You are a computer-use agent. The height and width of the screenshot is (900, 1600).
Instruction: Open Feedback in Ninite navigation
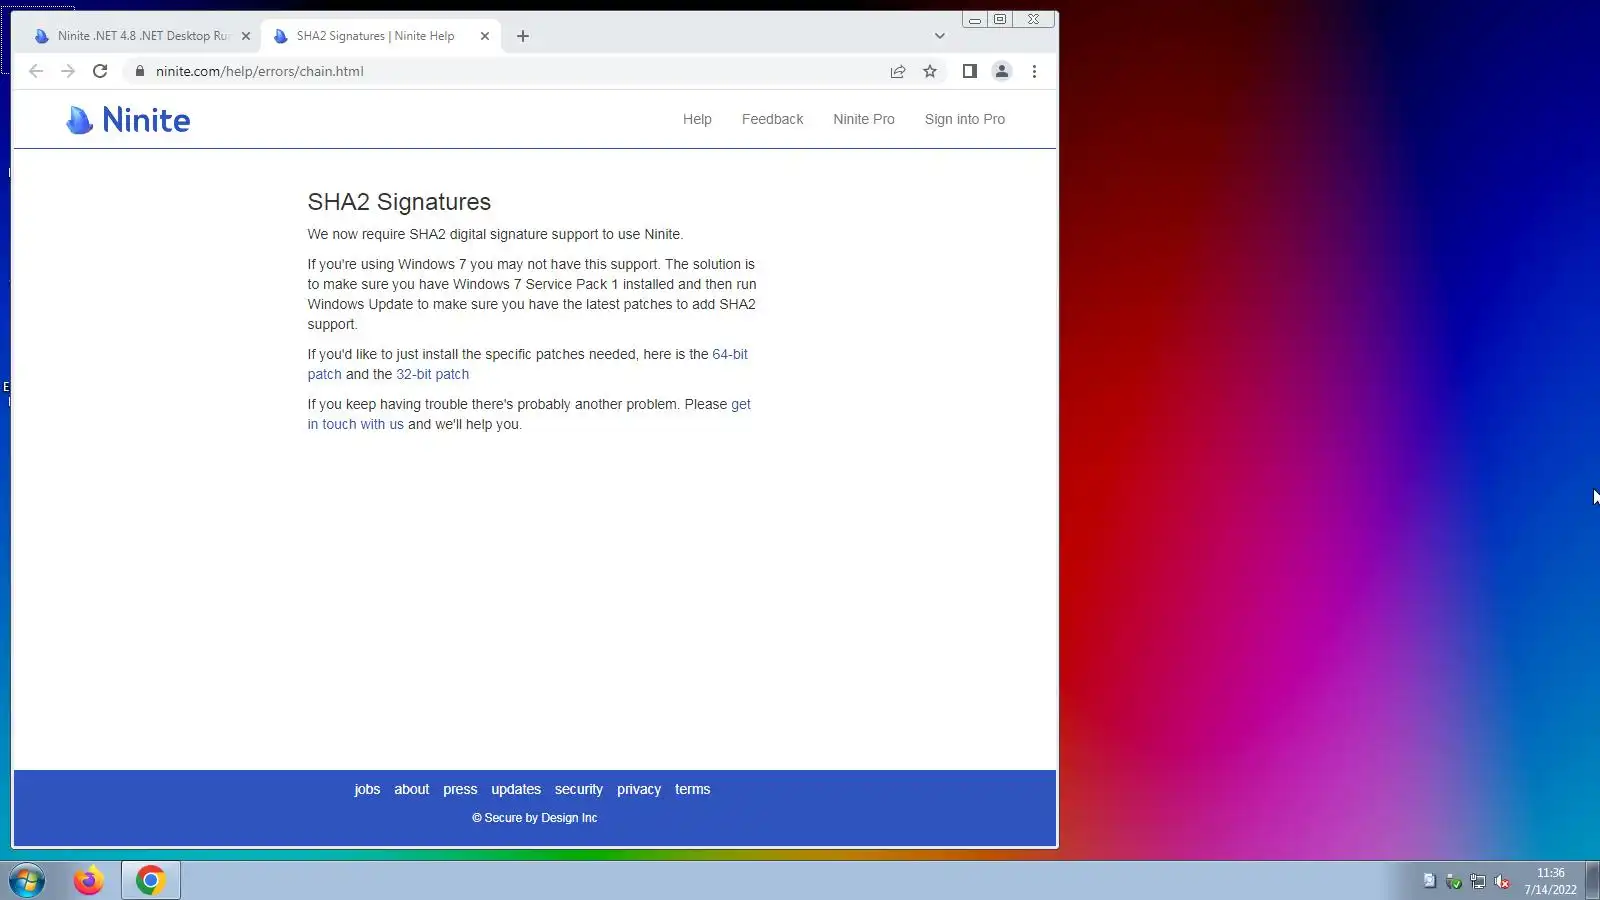tap(772, 119)
